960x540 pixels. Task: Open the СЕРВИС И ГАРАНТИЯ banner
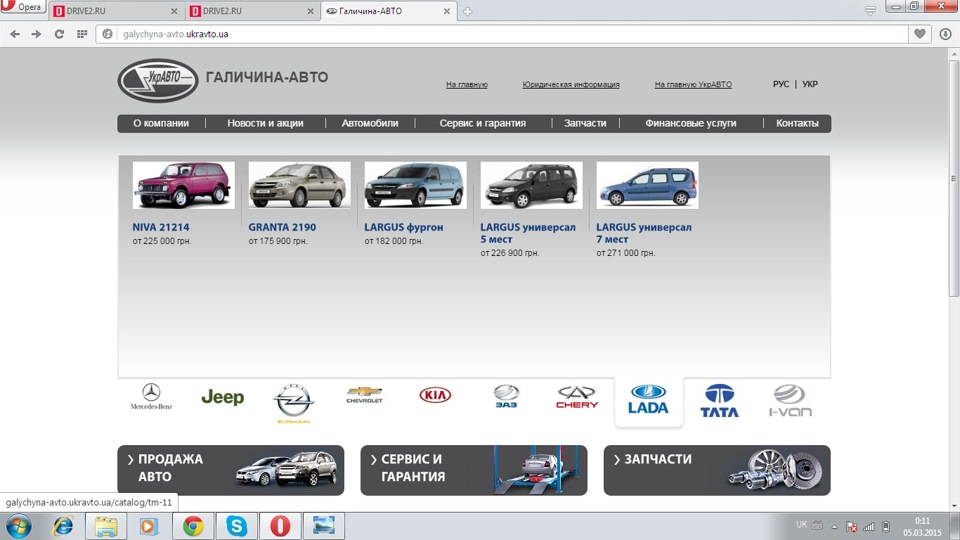[474, 470]
